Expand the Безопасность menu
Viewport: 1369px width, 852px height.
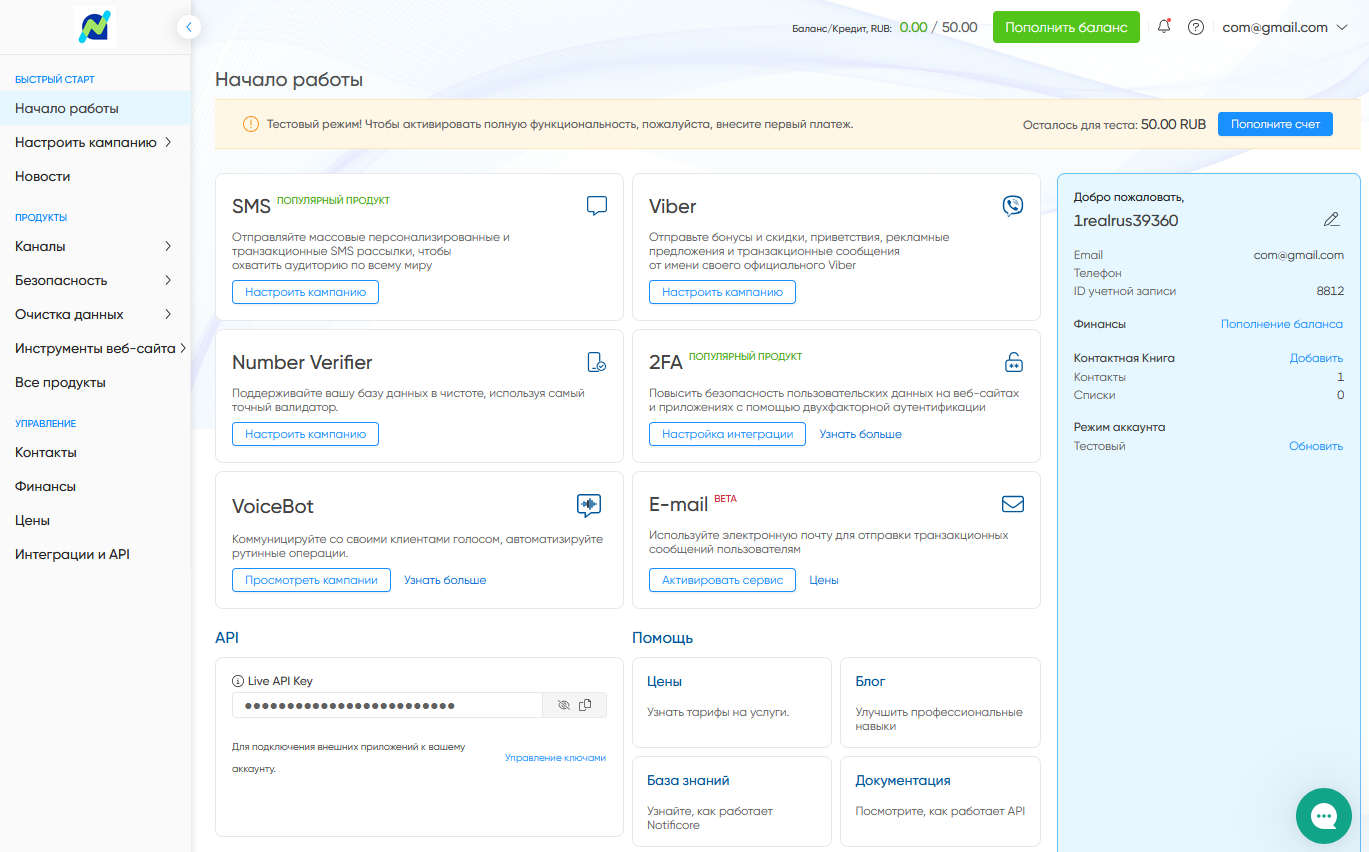tap(95, 280)
